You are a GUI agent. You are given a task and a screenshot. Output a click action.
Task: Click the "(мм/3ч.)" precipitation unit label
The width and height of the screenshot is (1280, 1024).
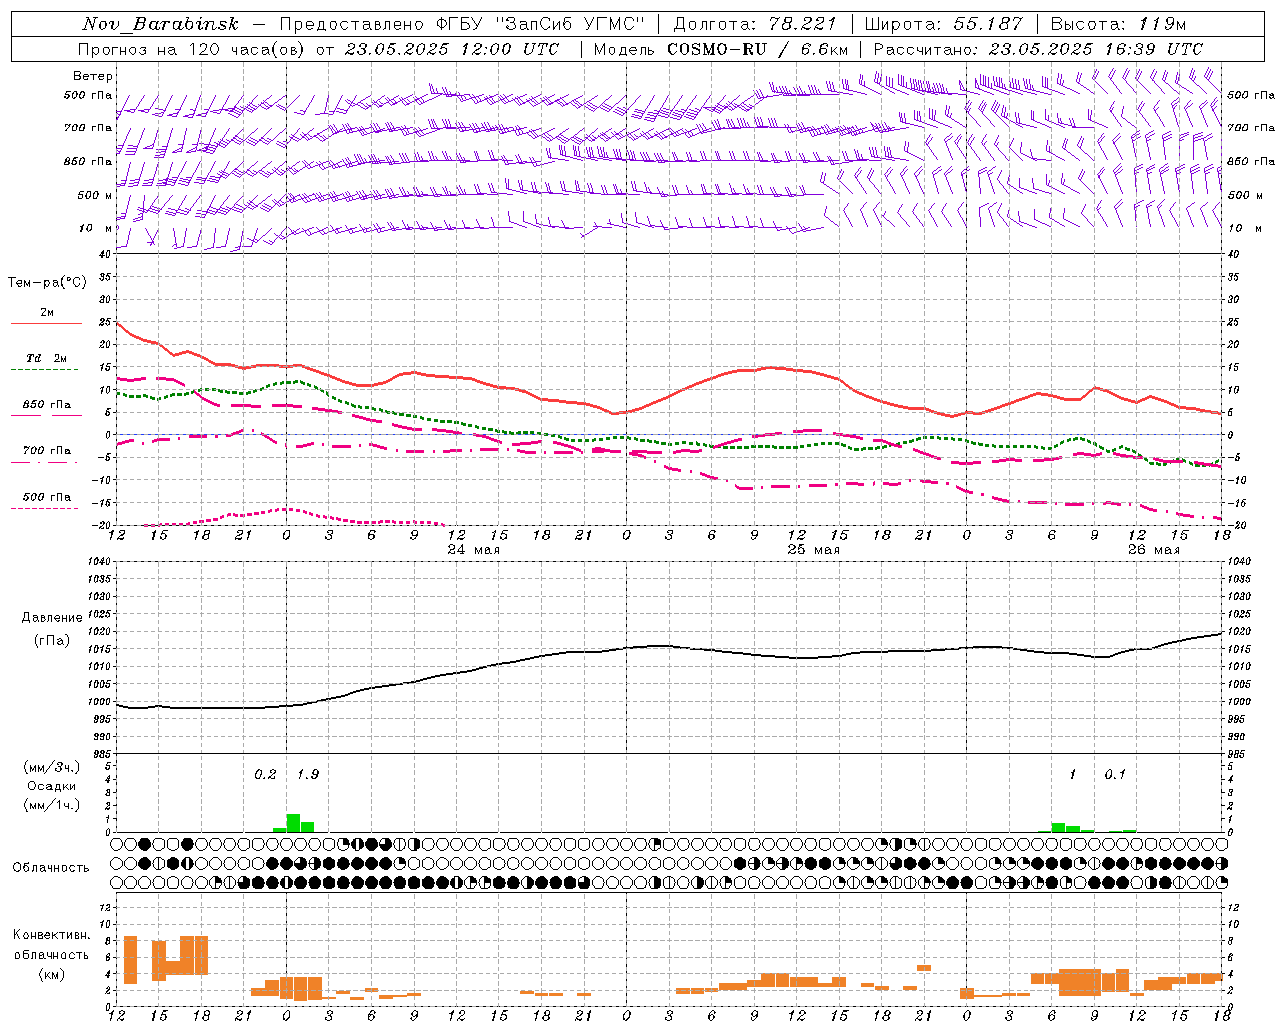50,768
